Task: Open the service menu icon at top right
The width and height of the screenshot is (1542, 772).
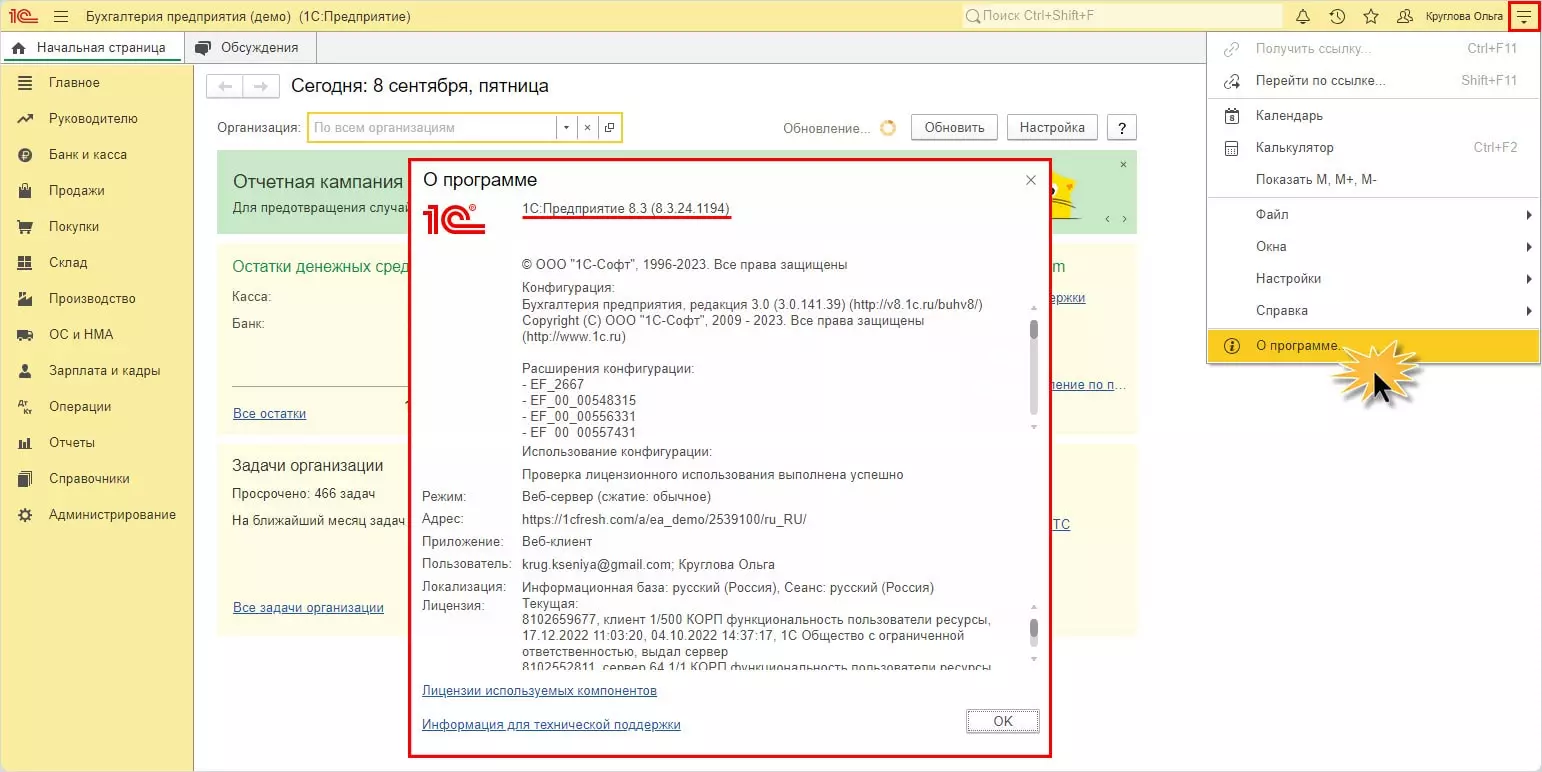Action: 1523,17
